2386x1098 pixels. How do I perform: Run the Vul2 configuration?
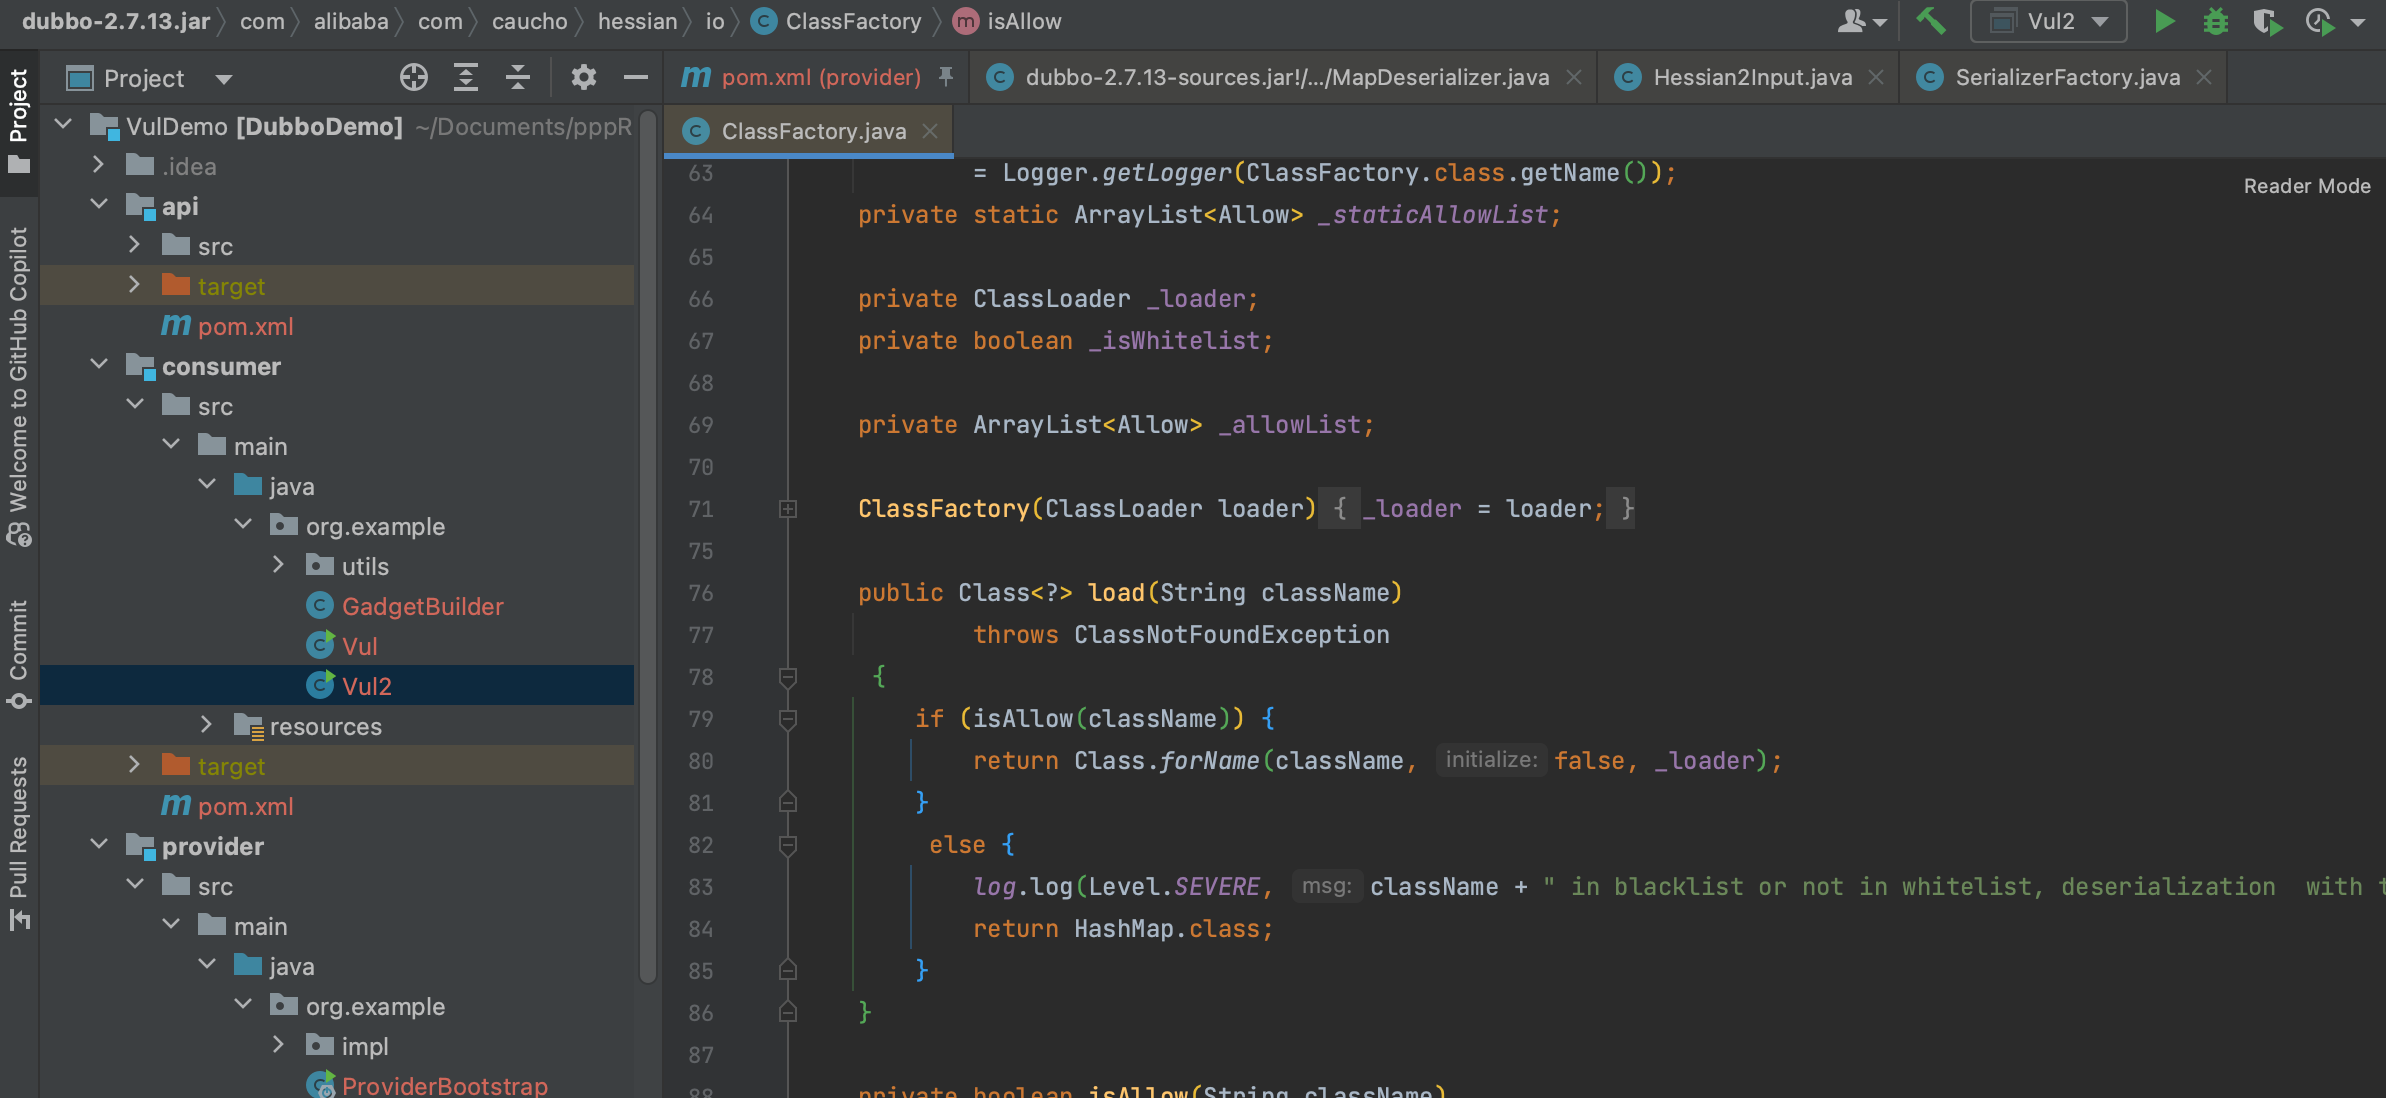point(2164,21)
